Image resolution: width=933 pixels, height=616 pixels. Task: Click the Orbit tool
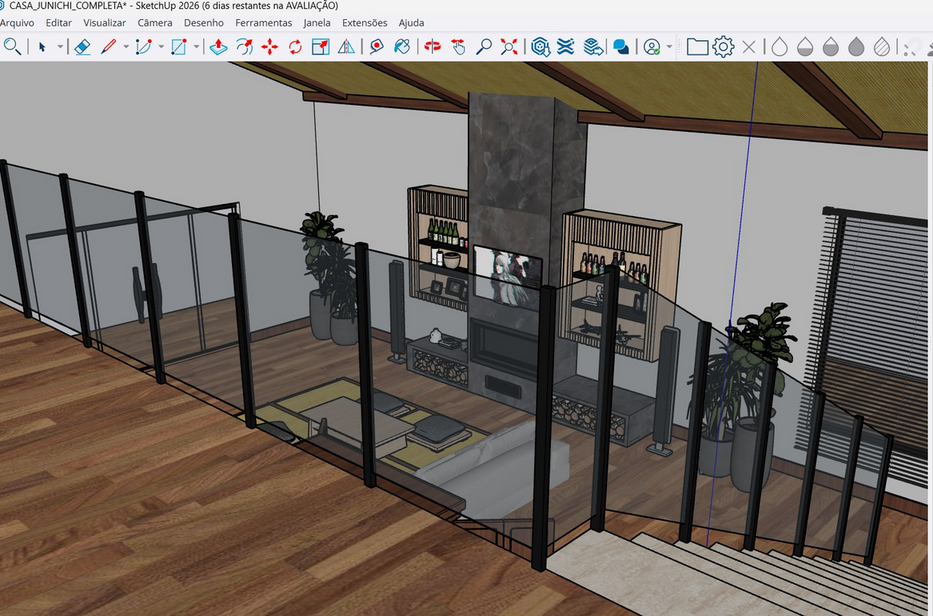[x=433, y=46]
